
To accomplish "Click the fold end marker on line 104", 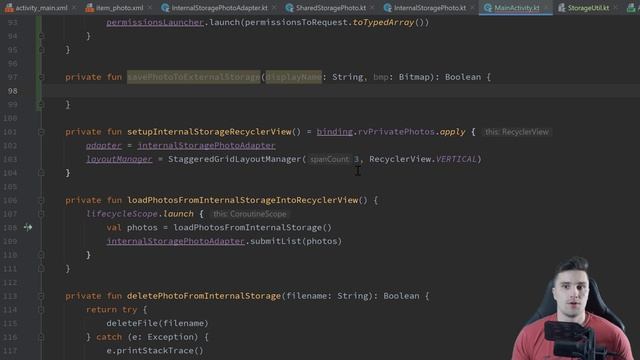I will [x=41, y=173].
